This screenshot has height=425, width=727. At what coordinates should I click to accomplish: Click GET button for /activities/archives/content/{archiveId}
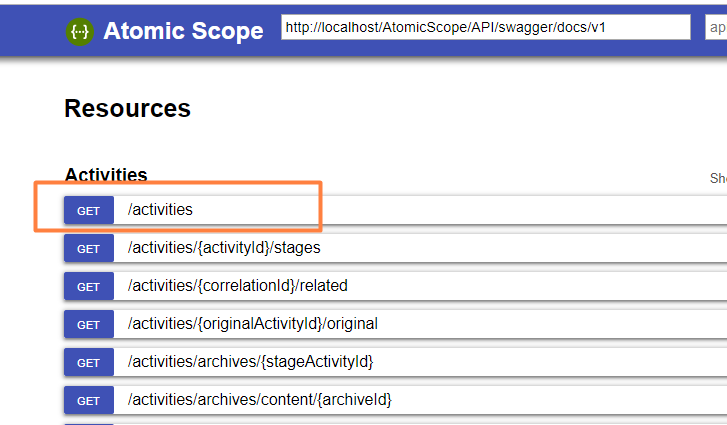89,400
